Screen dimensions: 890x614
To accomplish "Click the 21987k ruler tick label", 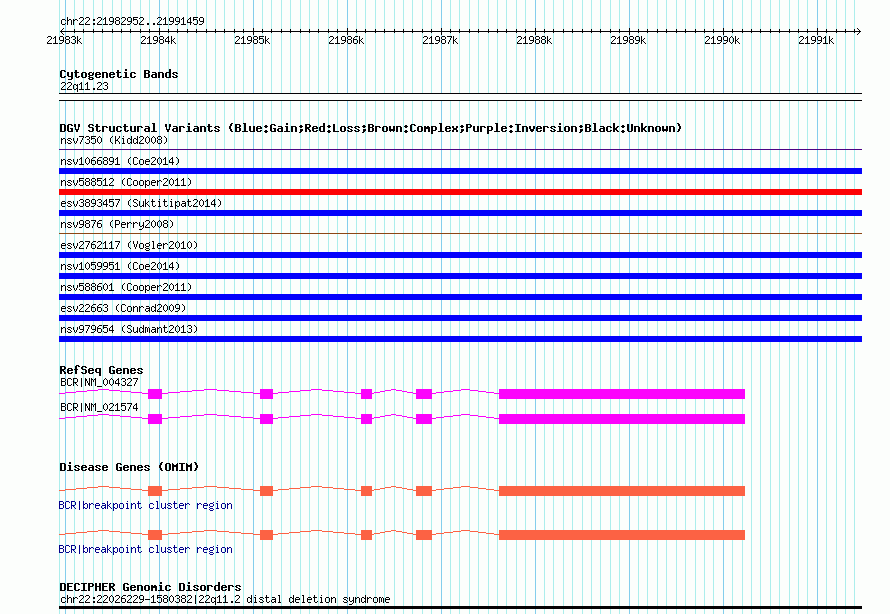I will 440,40.
